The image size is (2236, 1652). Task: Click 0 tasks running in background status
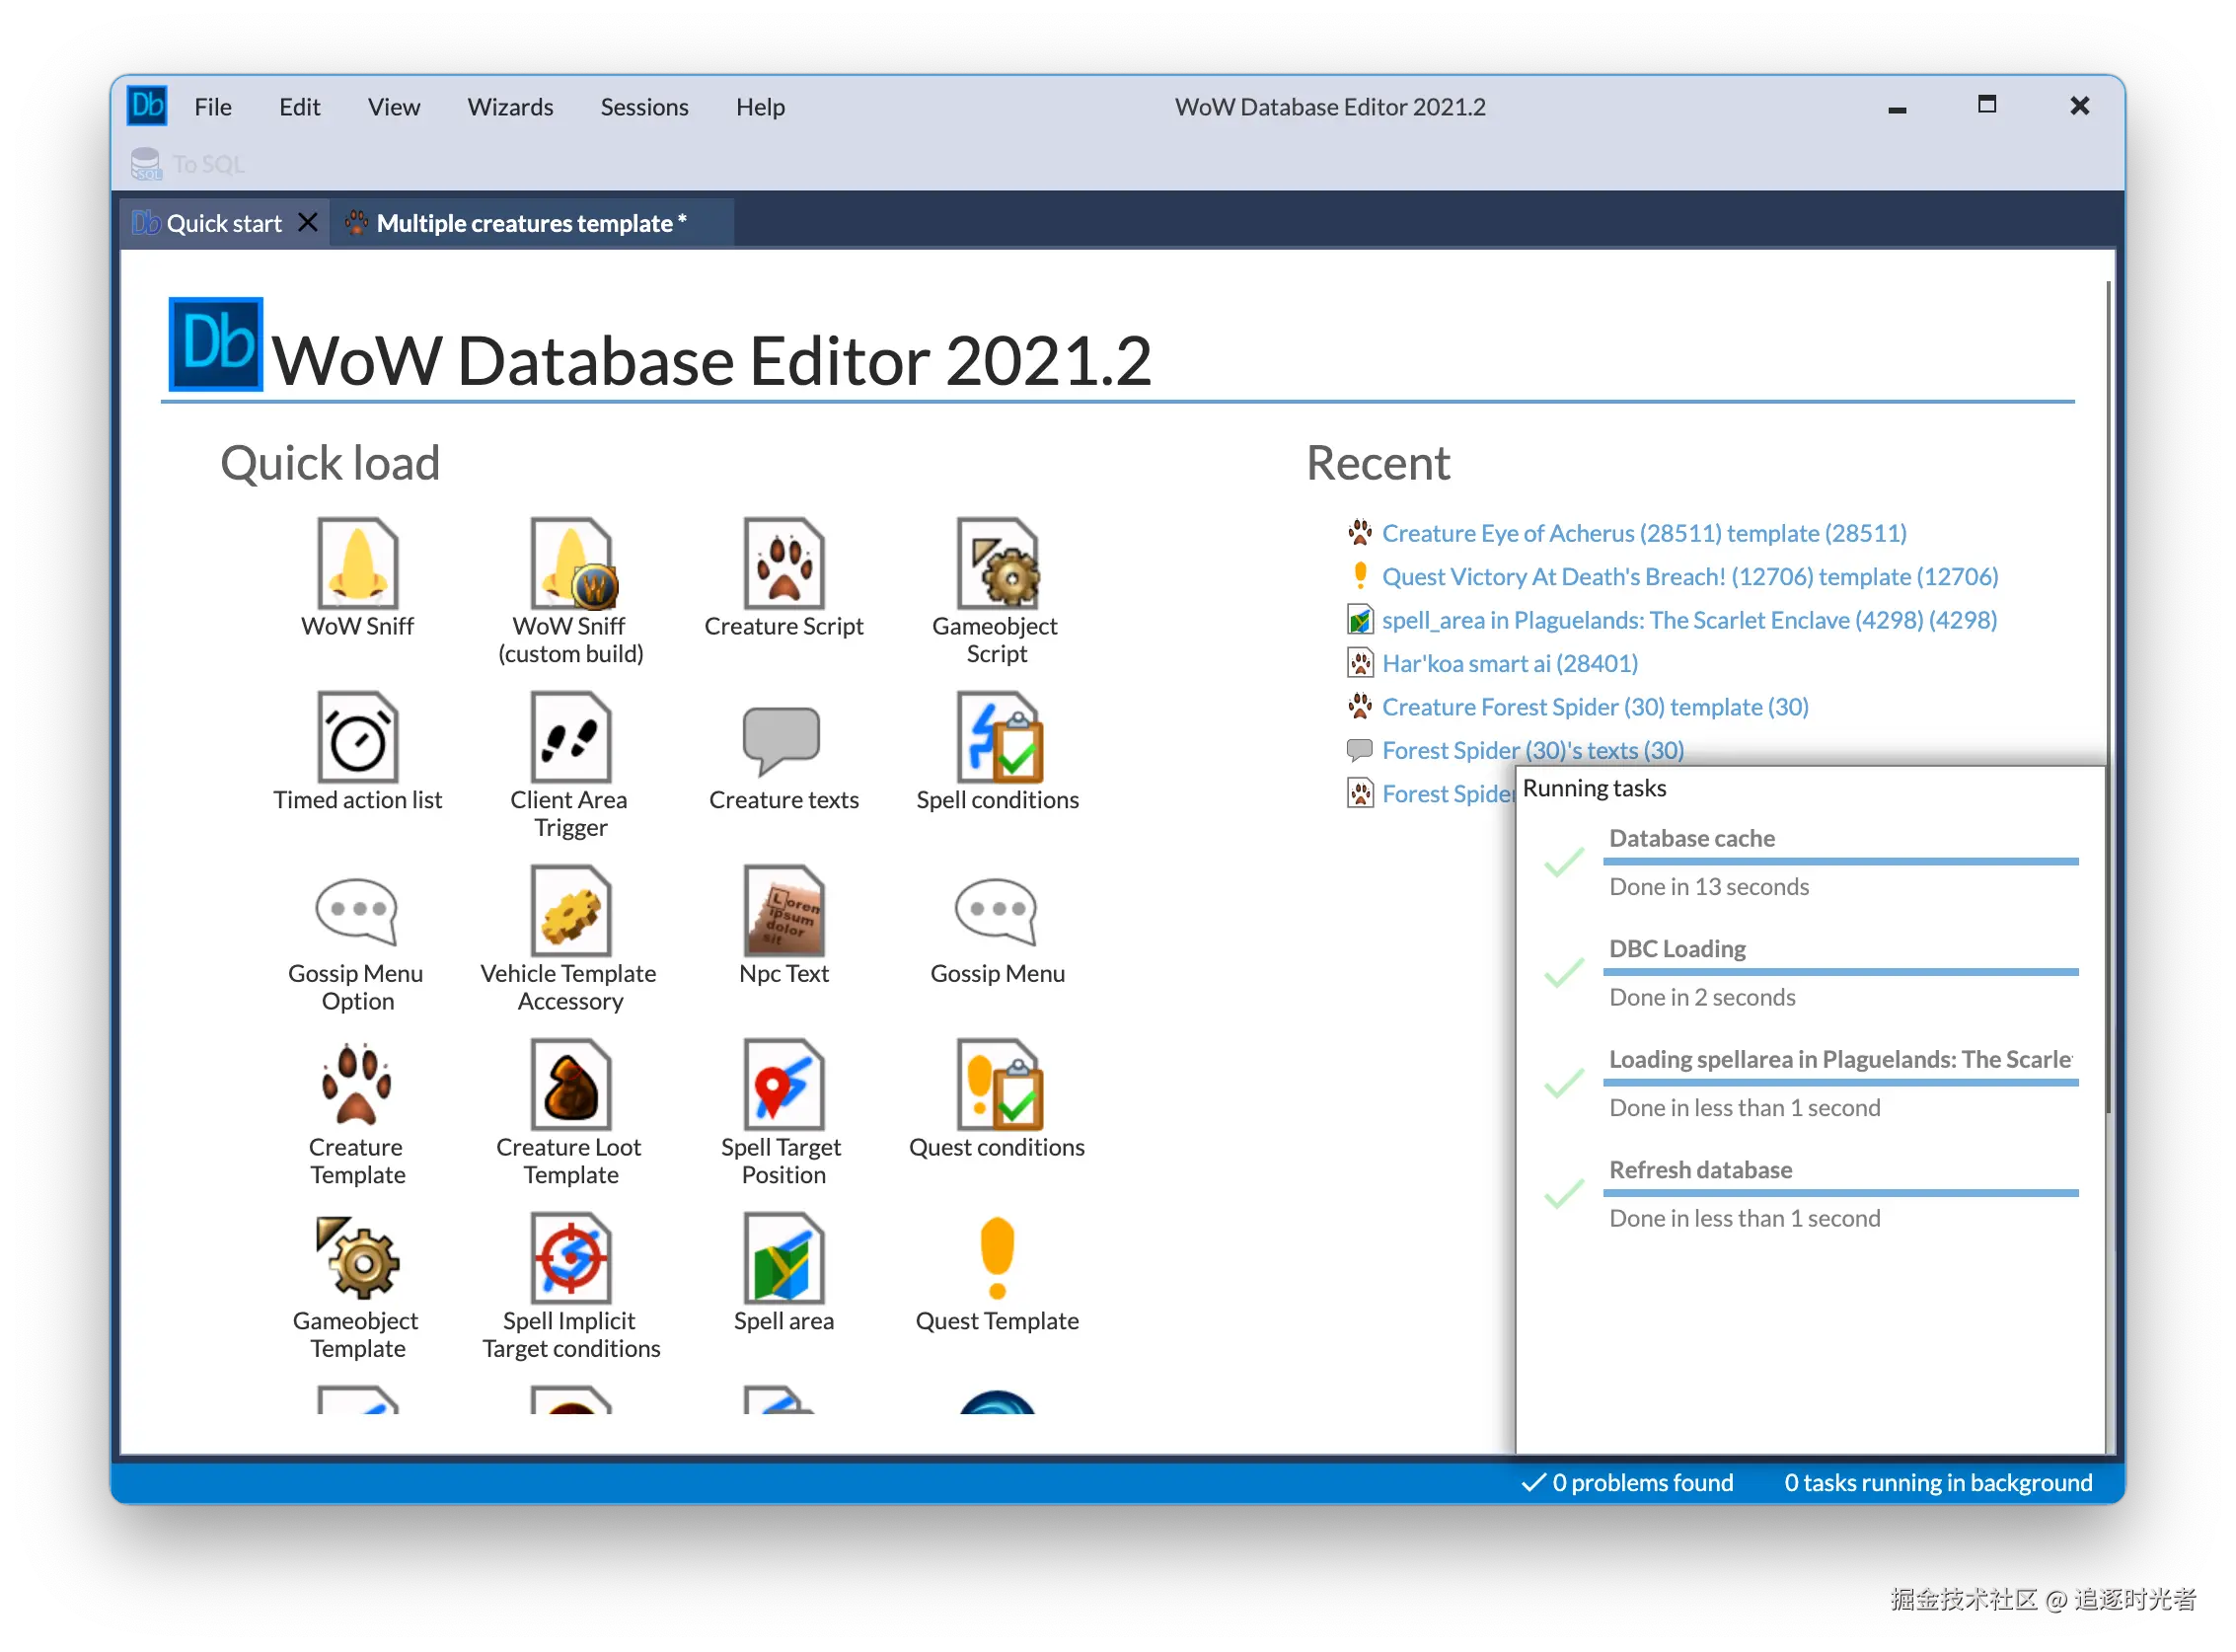[1937, 1482]
